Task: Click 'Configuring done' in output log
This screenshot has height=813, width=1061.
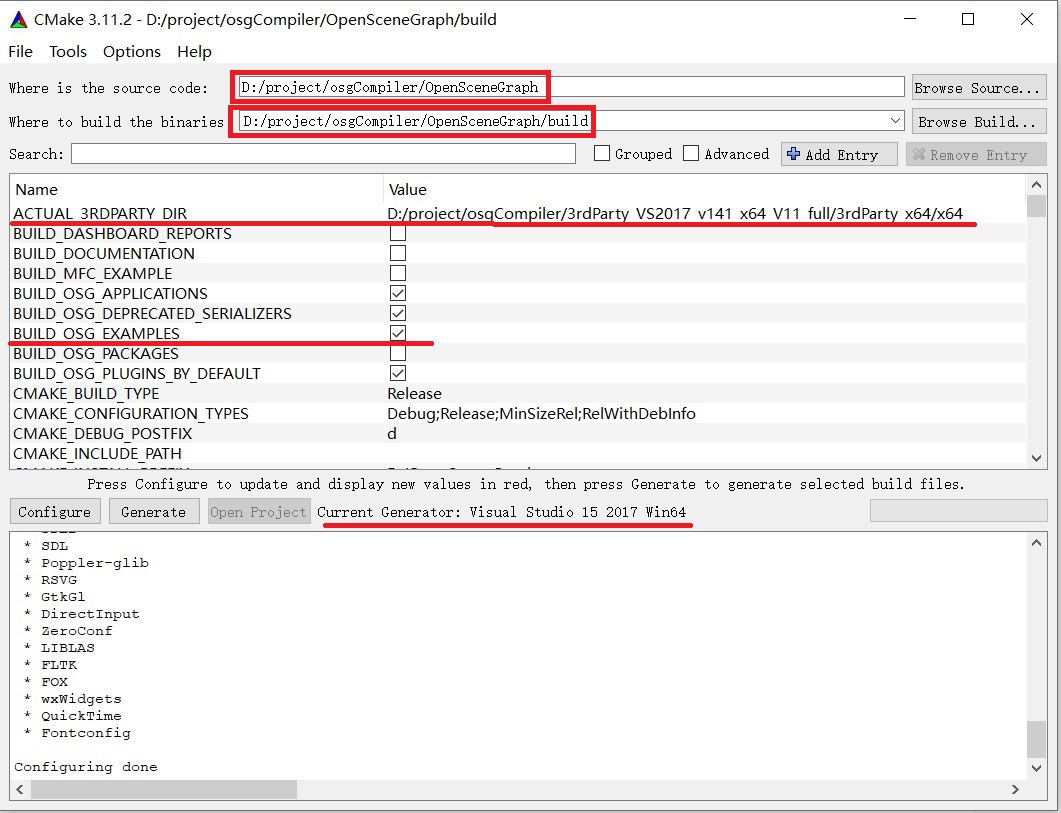Action: coord(86,767)
